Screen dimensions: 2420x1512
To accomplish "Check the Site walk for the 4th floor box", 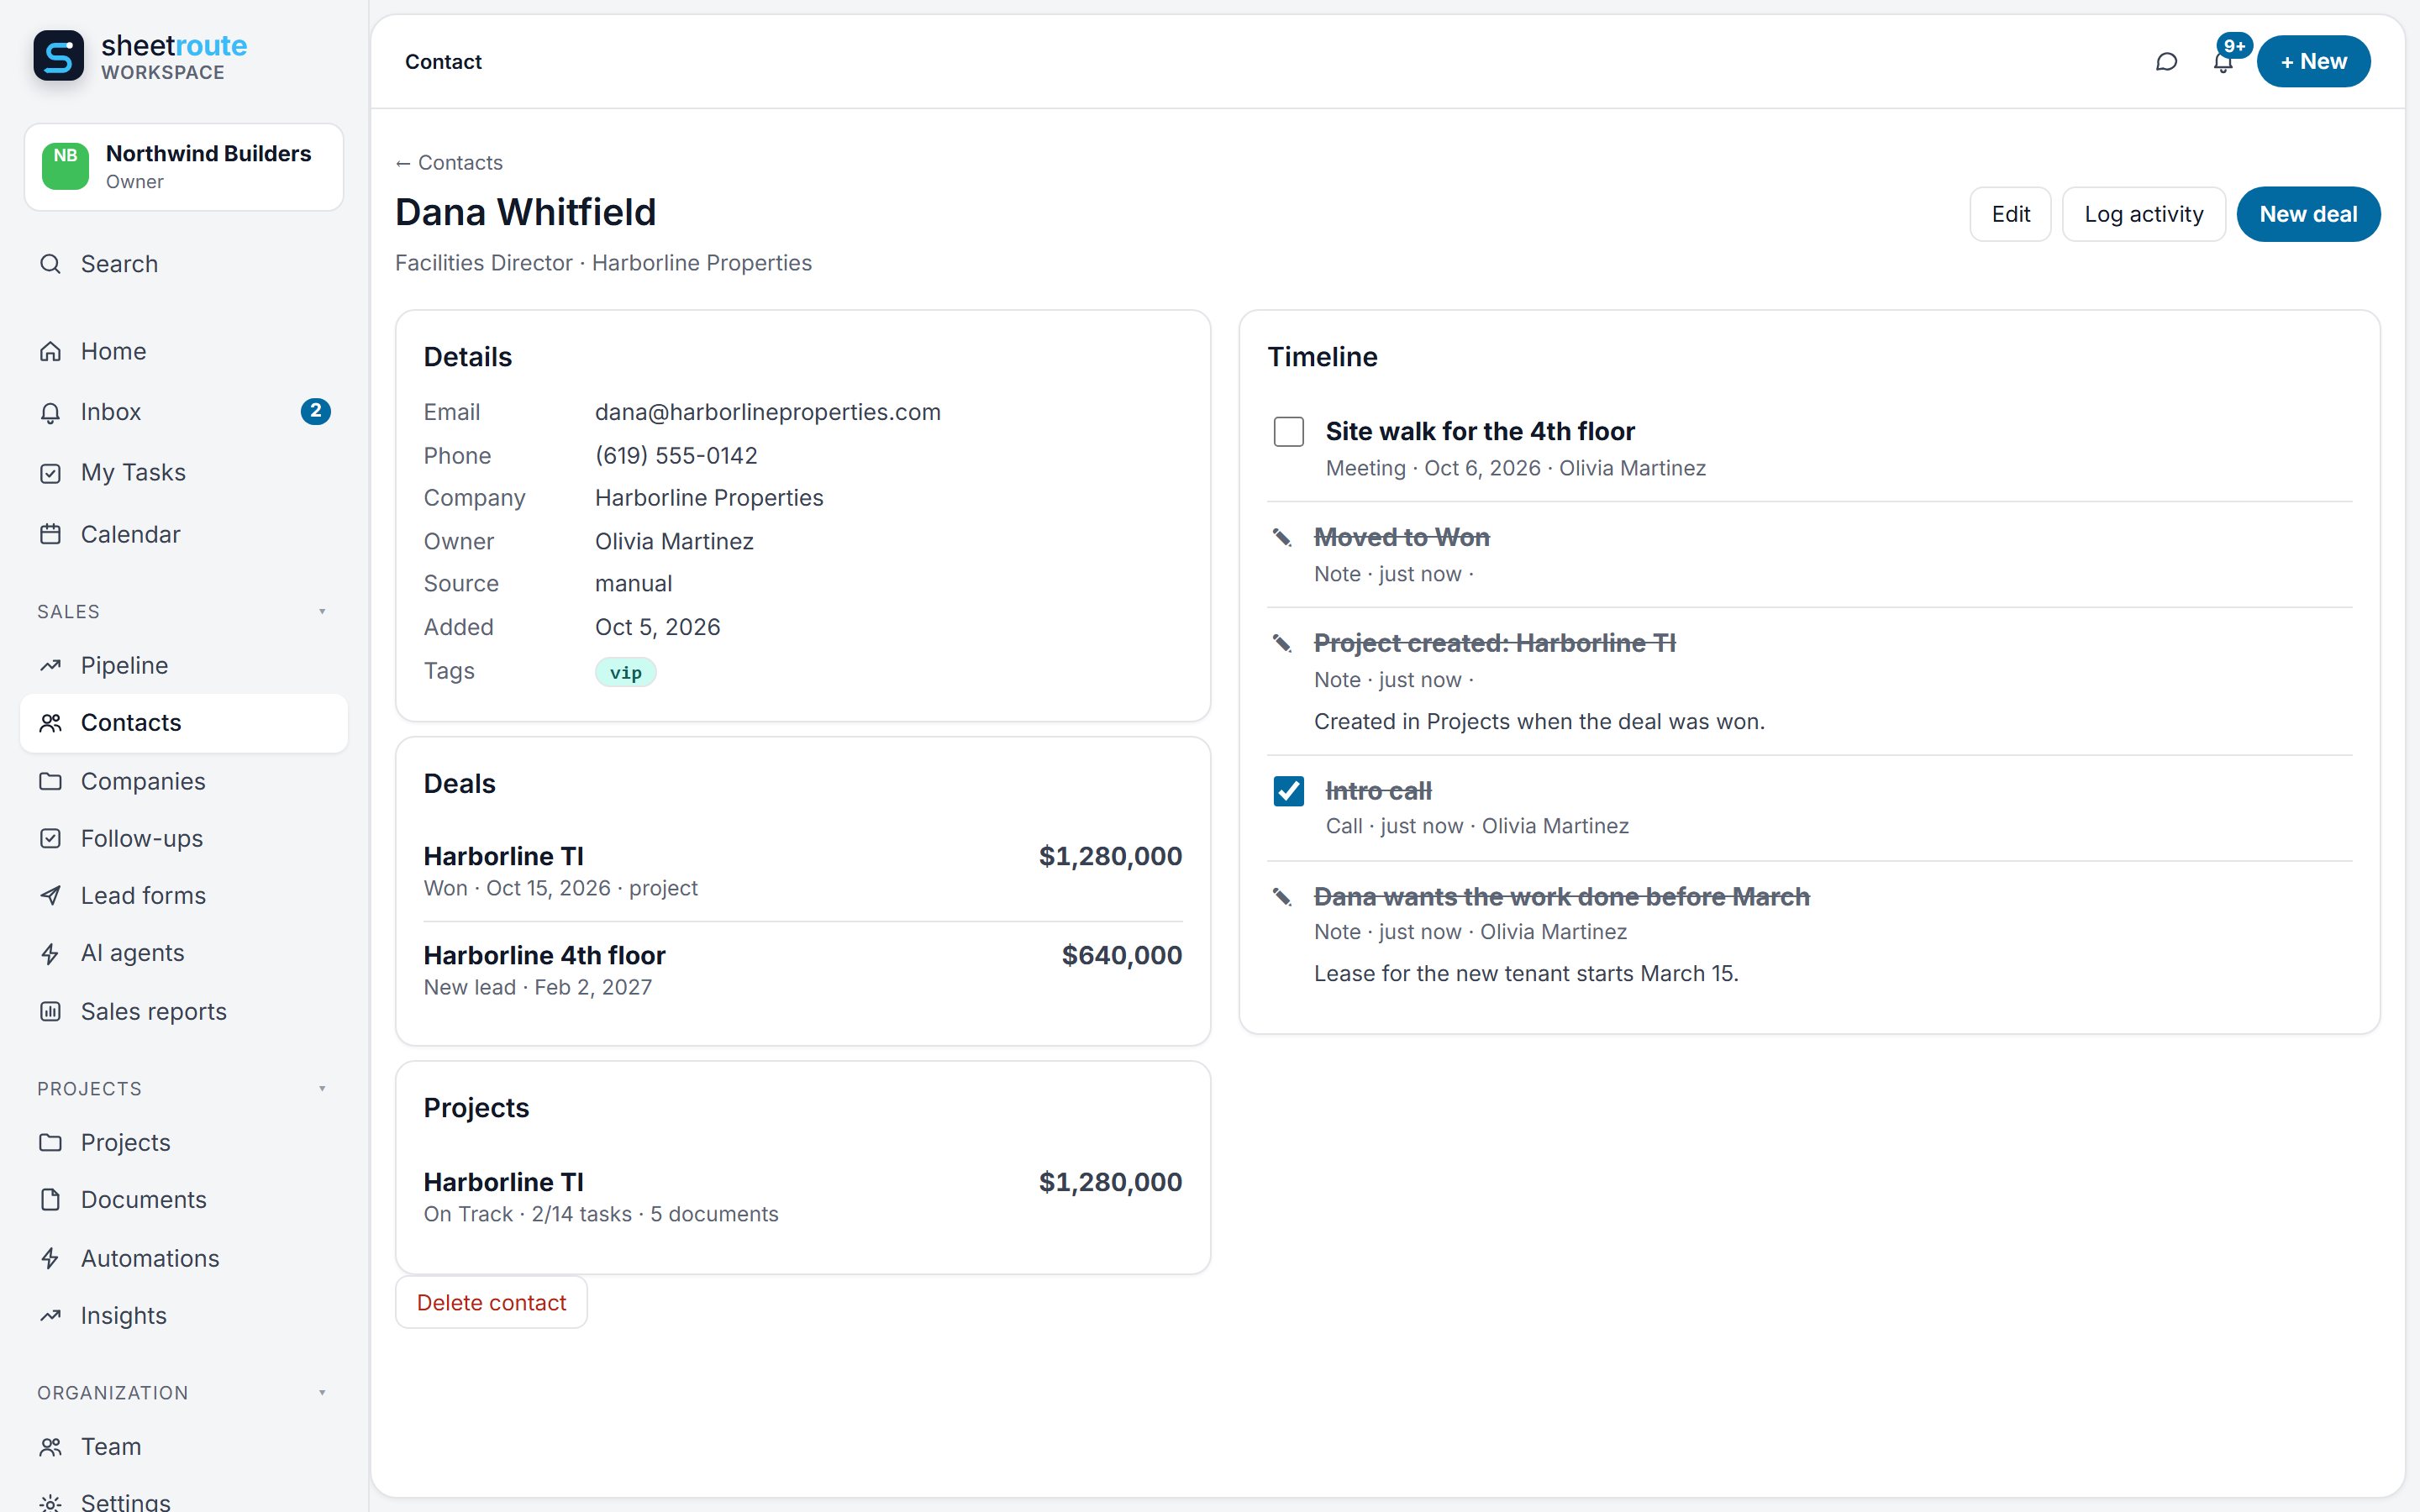I will click(x=1288, y=432).
